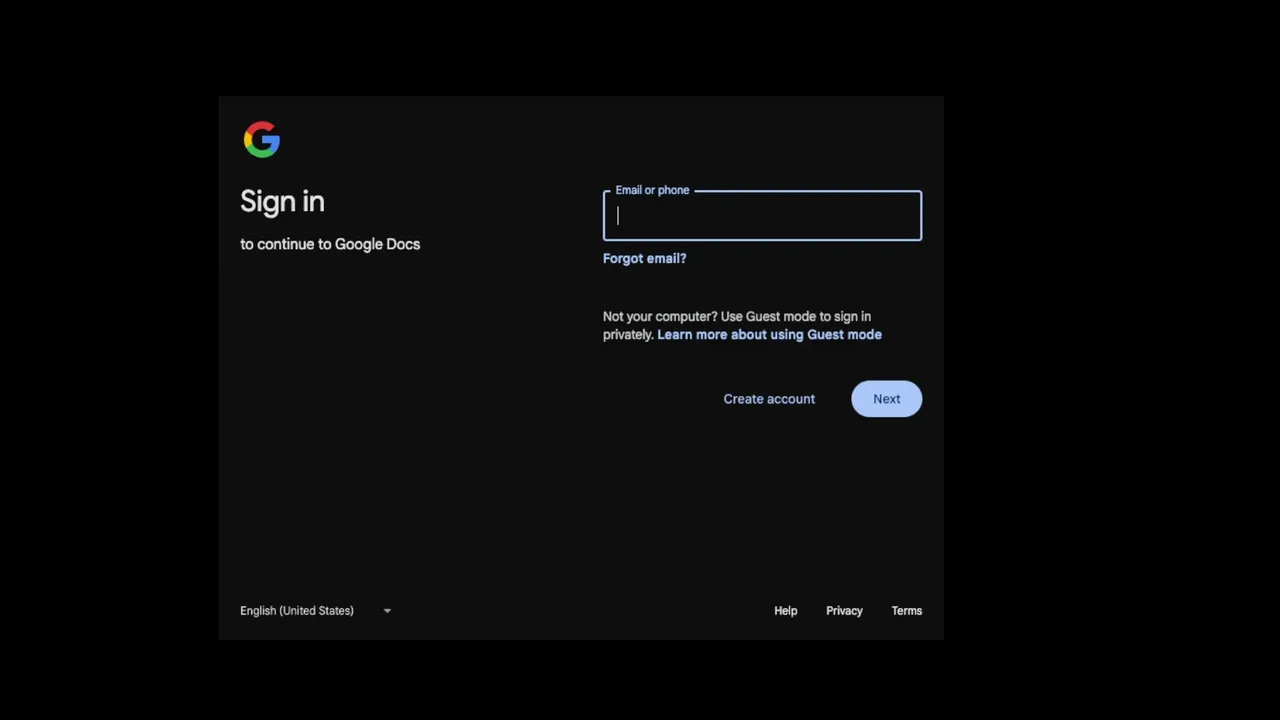Click the Create account button

coord(769,399)
